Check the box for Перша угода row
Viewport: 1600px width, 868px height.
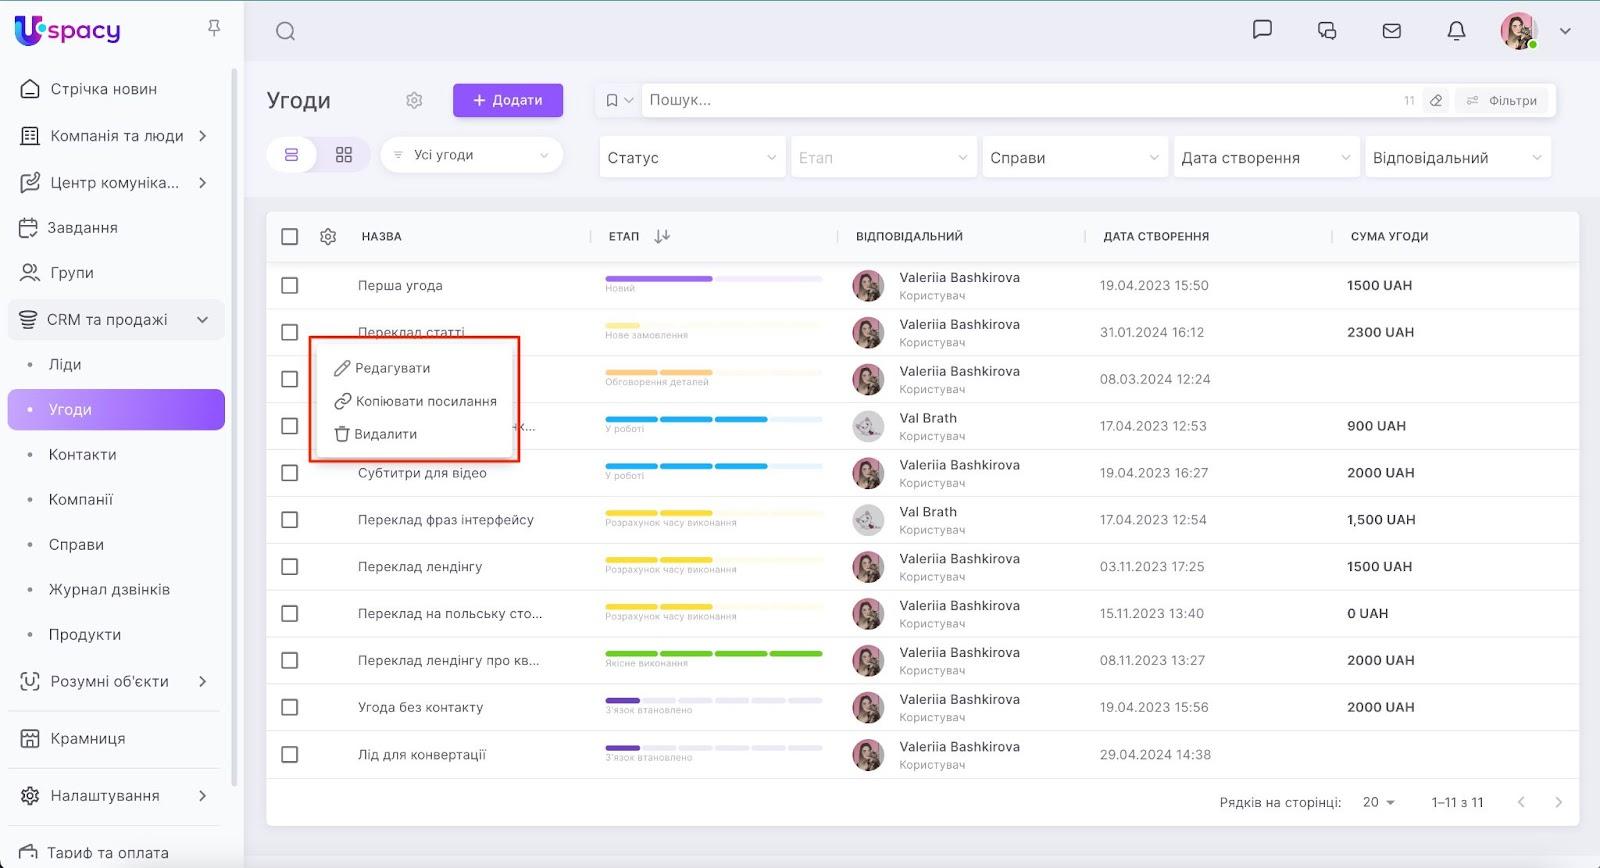coord(290,285)
